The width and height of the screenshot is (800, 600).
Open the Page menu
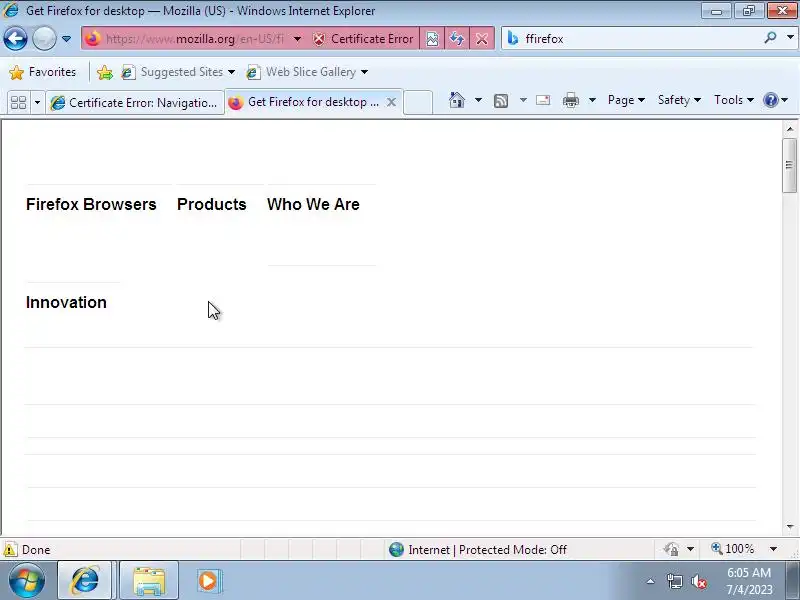(626, 100)
